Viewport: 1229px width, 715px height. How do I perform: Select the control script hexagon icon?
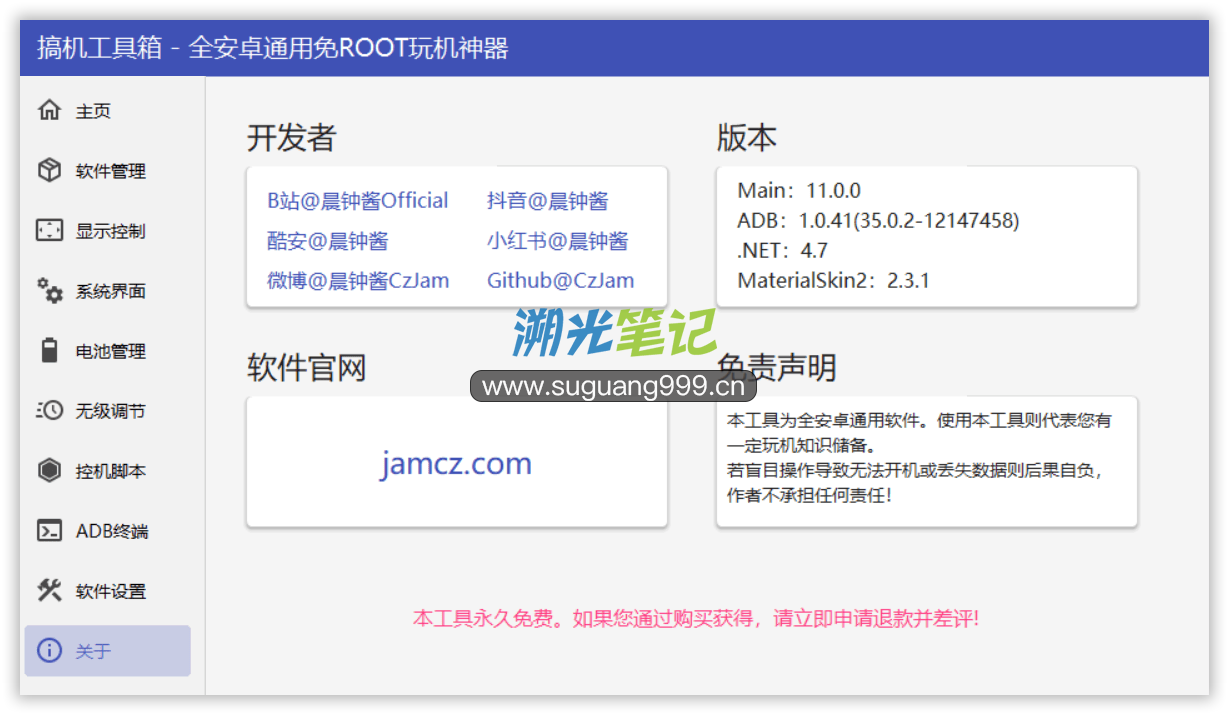[x=49, y=471]
